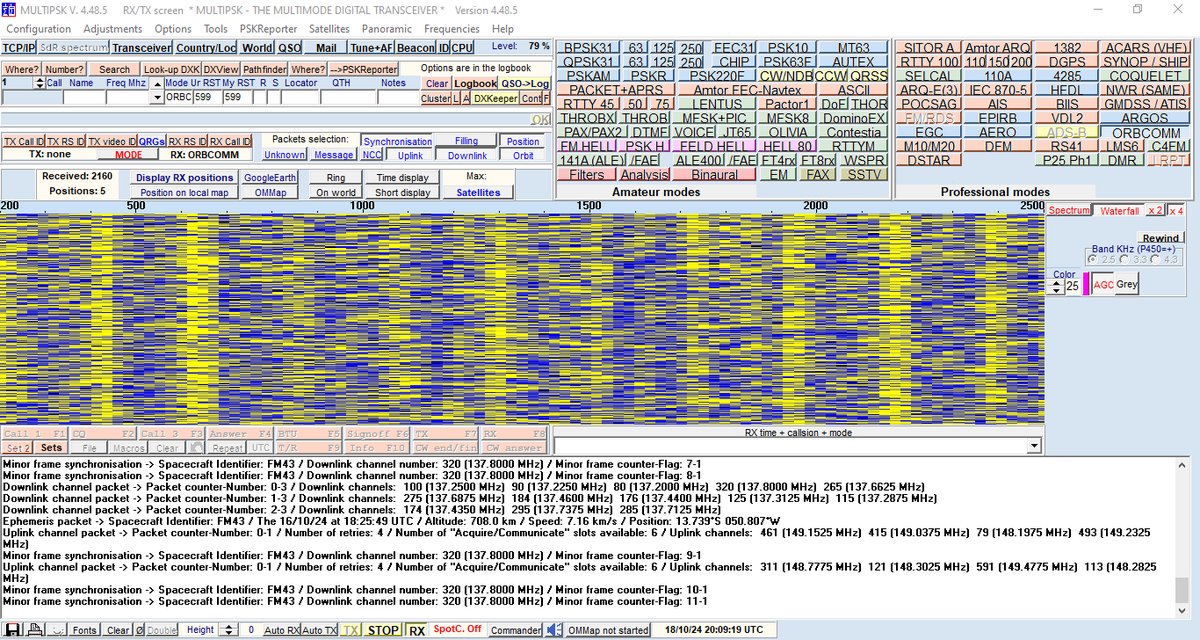Toggle the Uplink packets selection
Screen dimensions: 1200x640
tap(410, 155)
